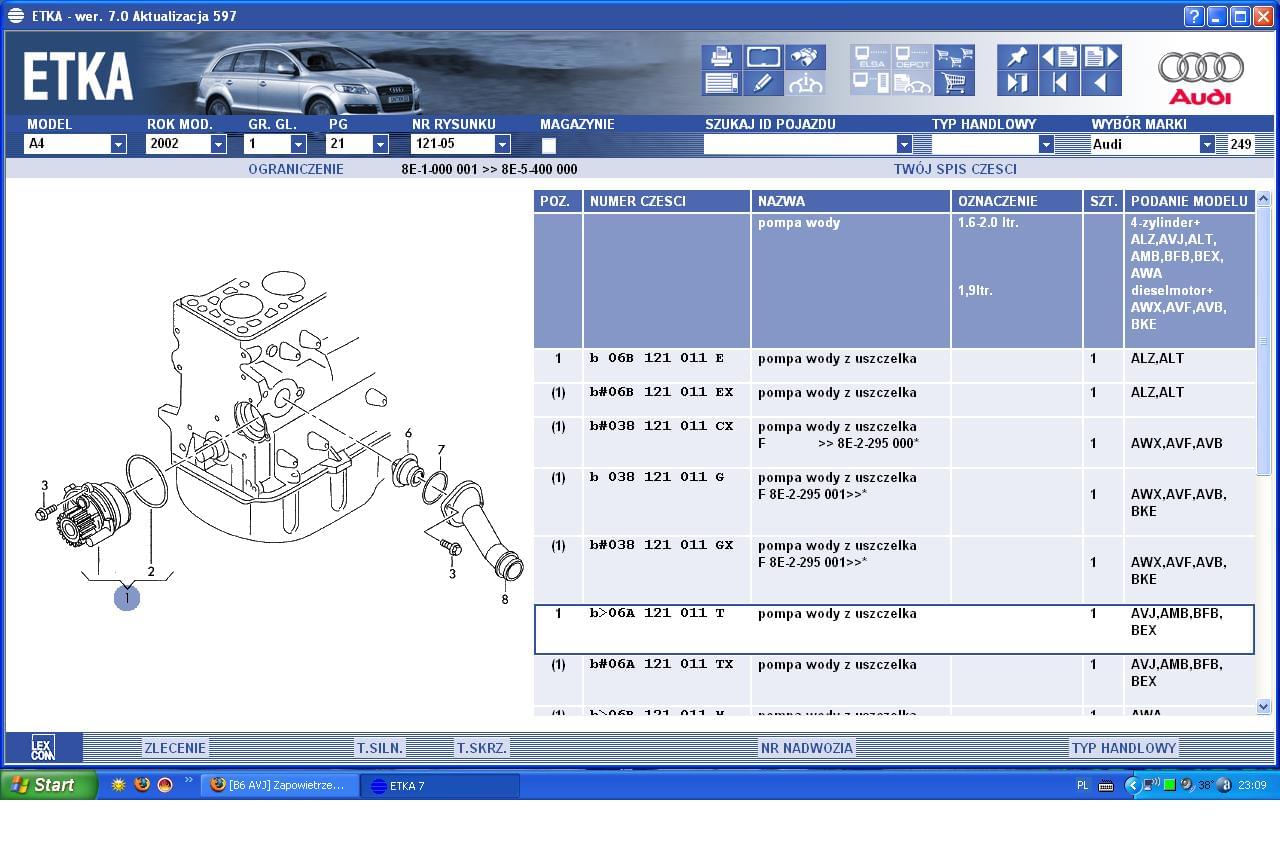Select part row 06B 121 011 EX
The image size is (1280, 862).
pyautogui.click(x=894, y=399)
